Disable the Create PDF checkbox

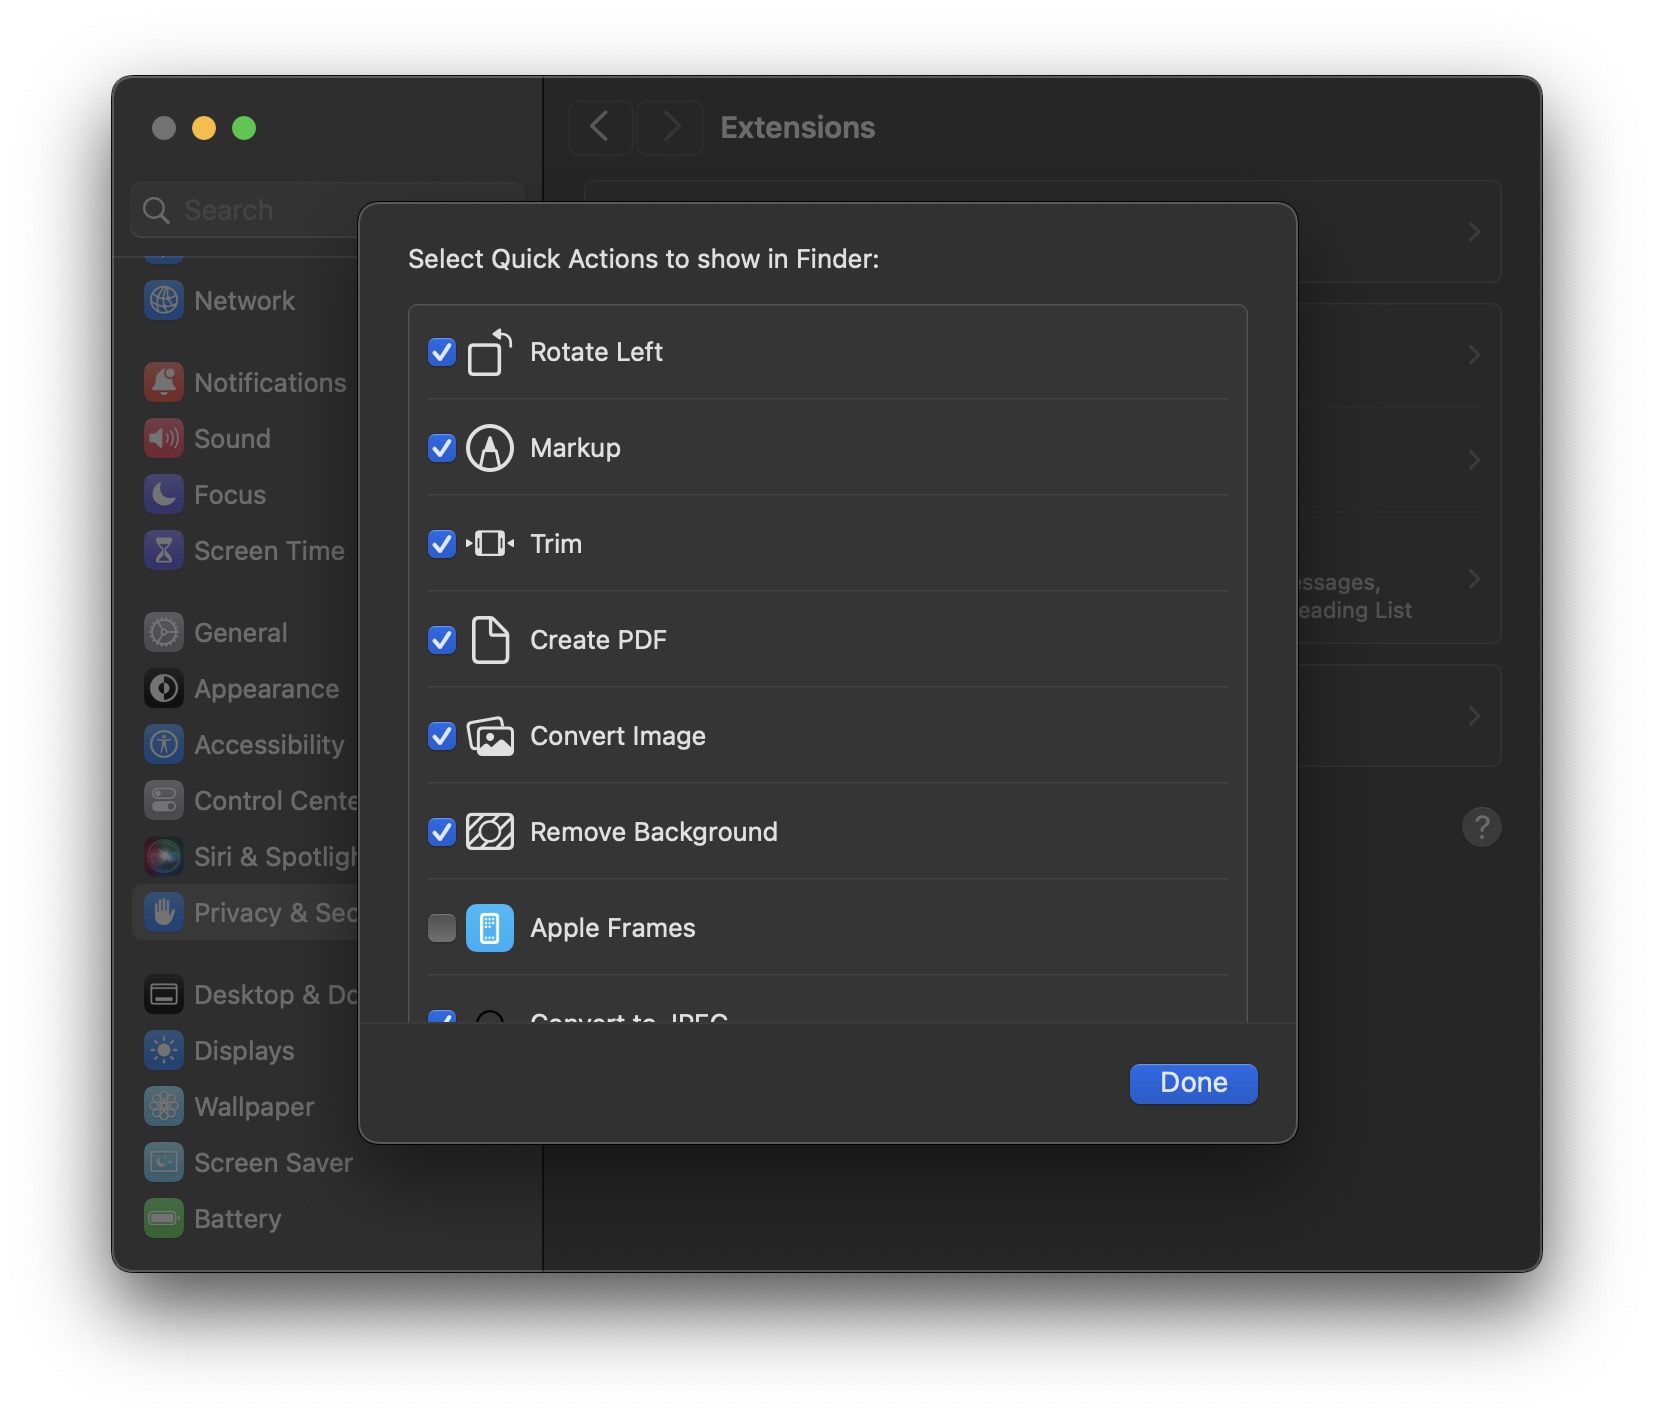pyautogui.click(x=441, y=640)
